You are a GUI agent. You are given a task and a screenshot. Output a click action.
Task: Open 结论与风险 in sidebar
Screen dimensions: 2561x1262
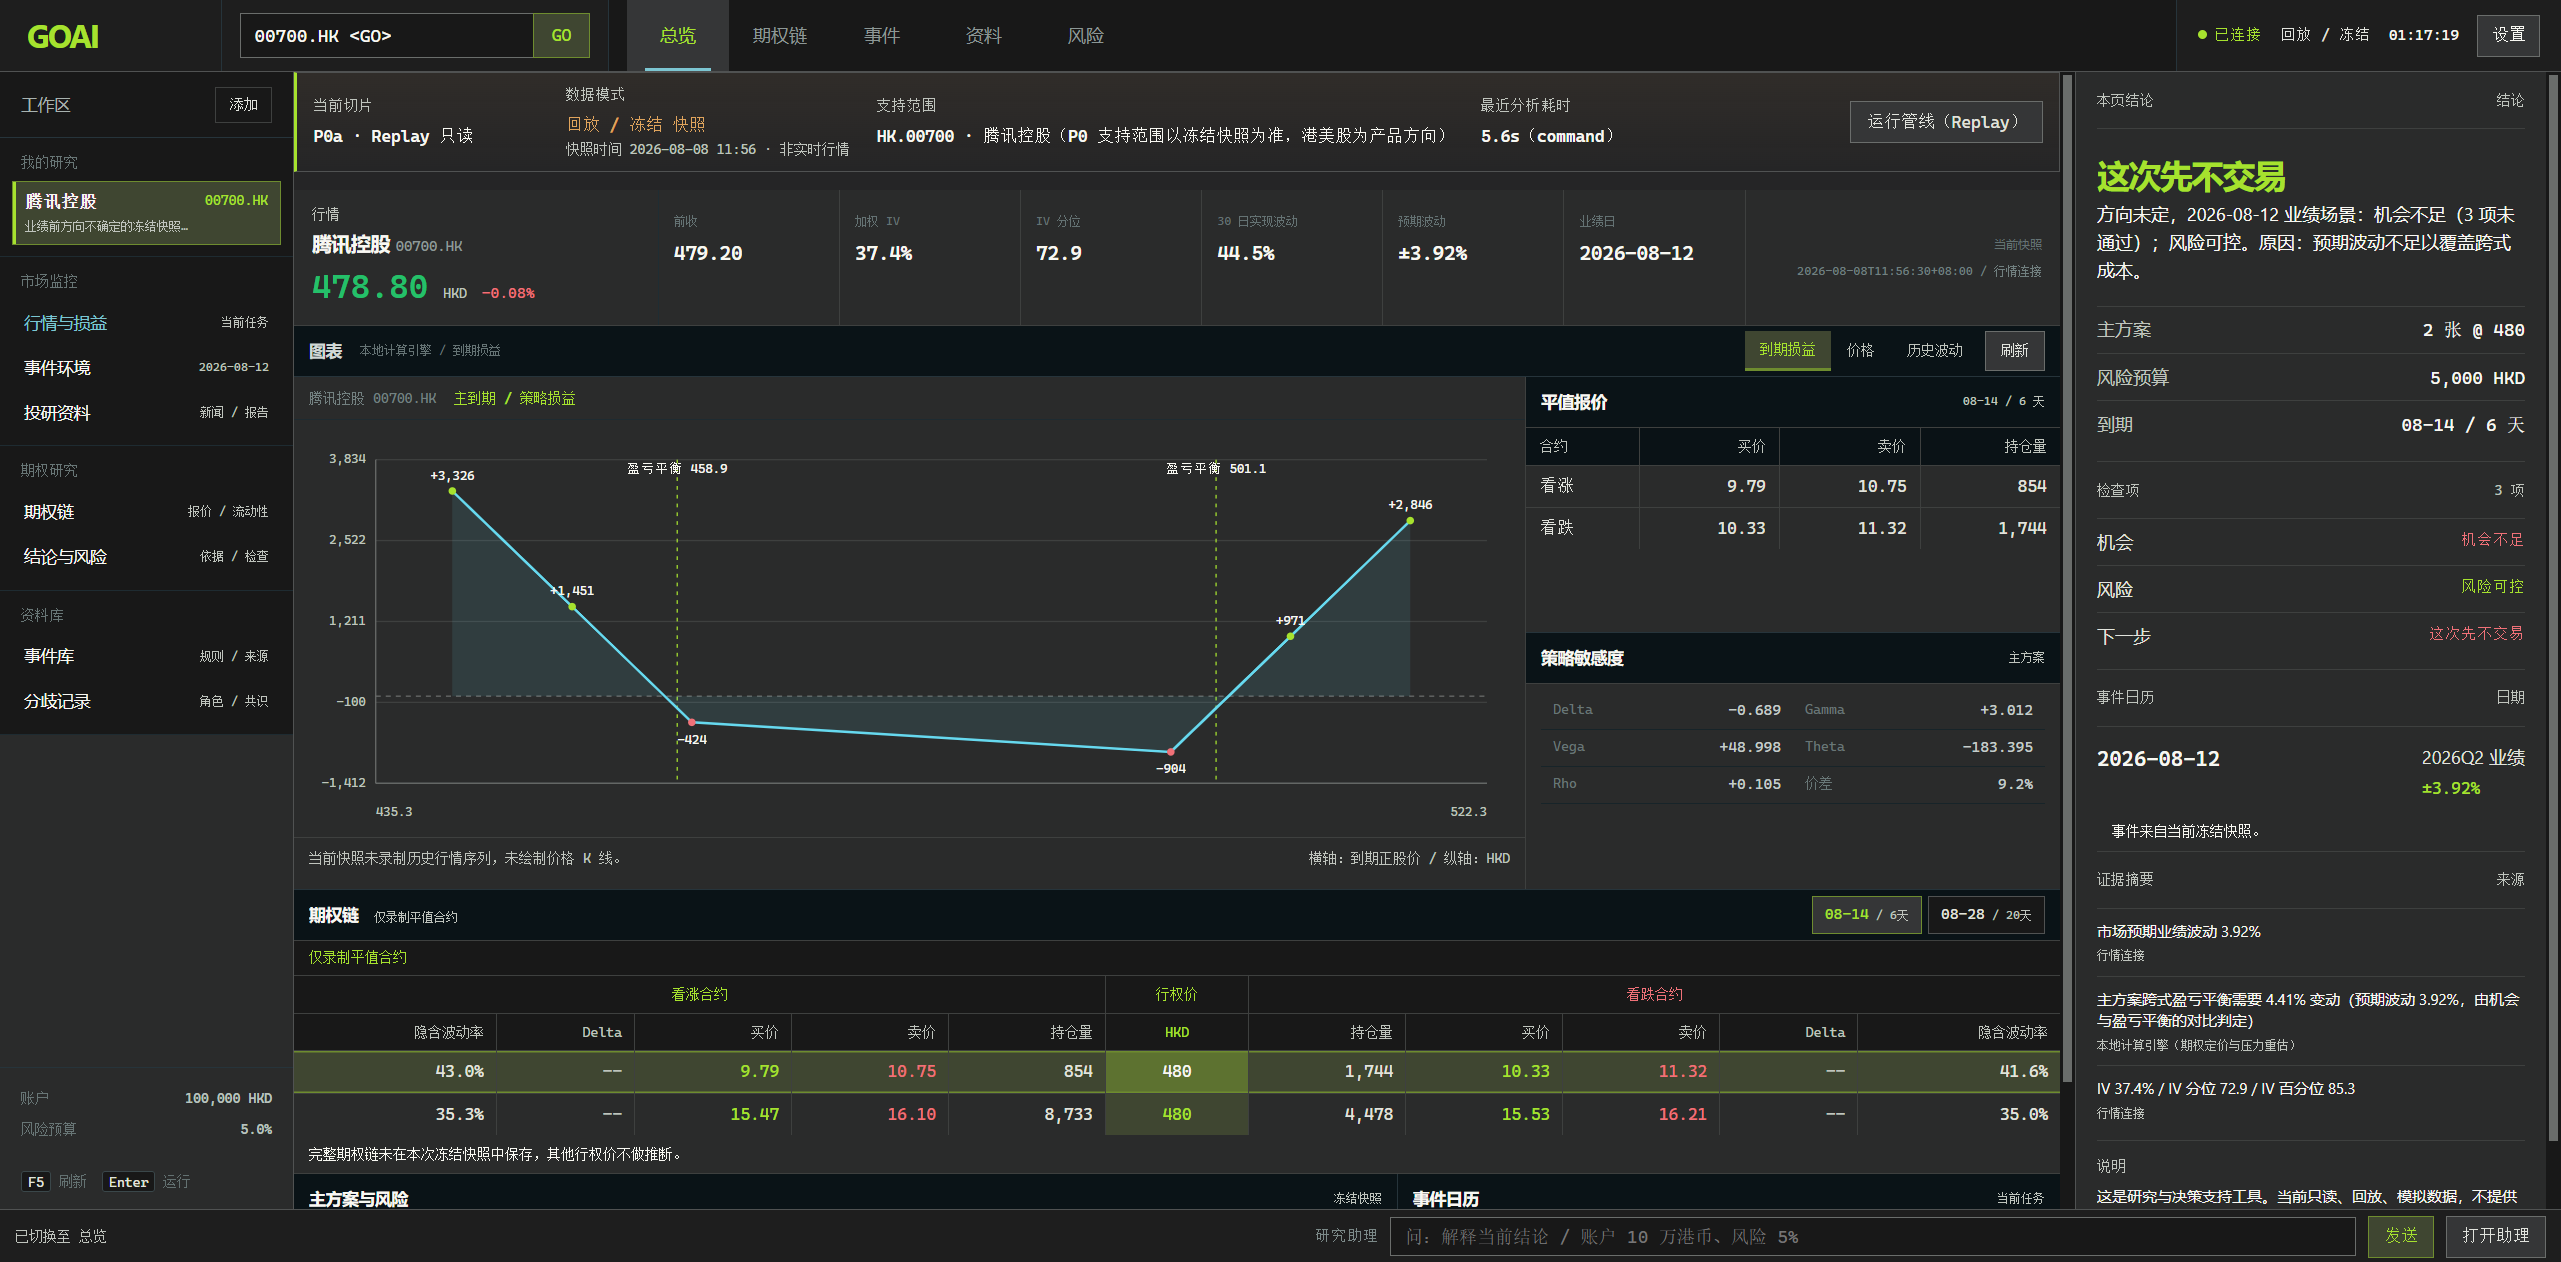click(146, 557)
